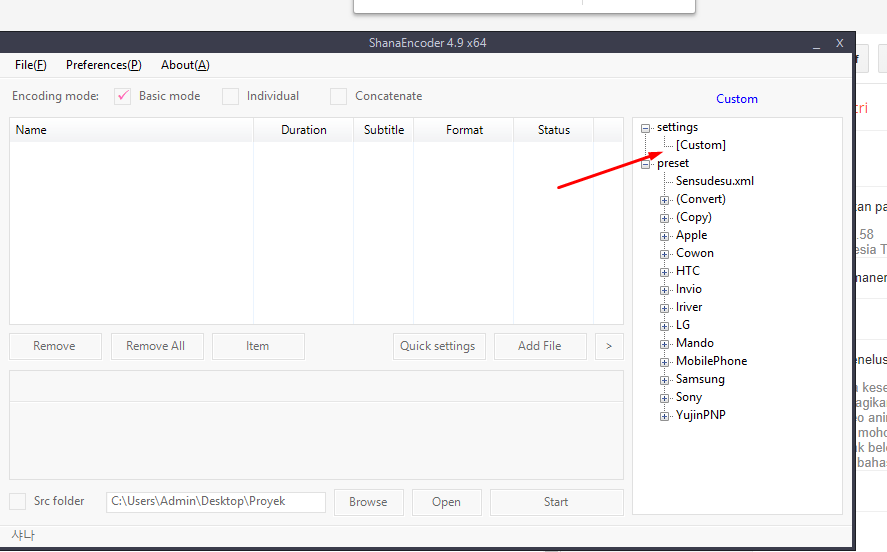Click the Add File button

(x=540, y=346)
